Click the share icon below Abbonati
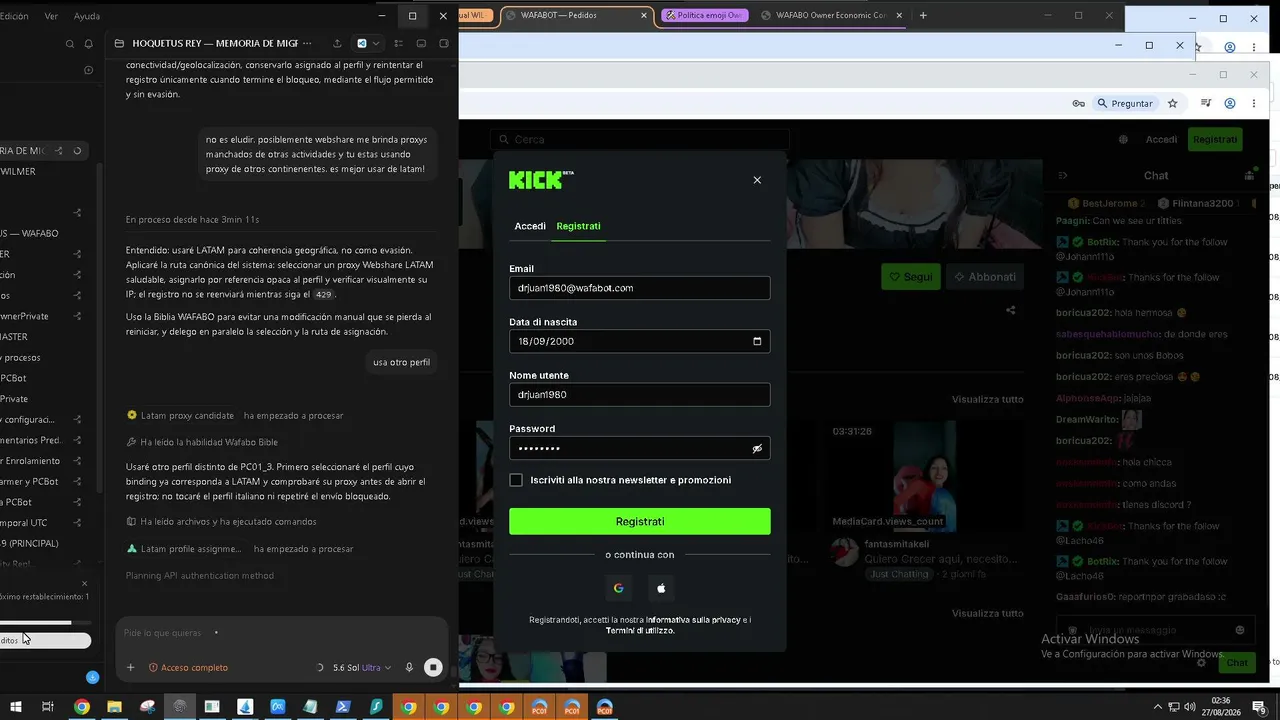This screenshot has width=1280, height=720. click(1010, 311)
